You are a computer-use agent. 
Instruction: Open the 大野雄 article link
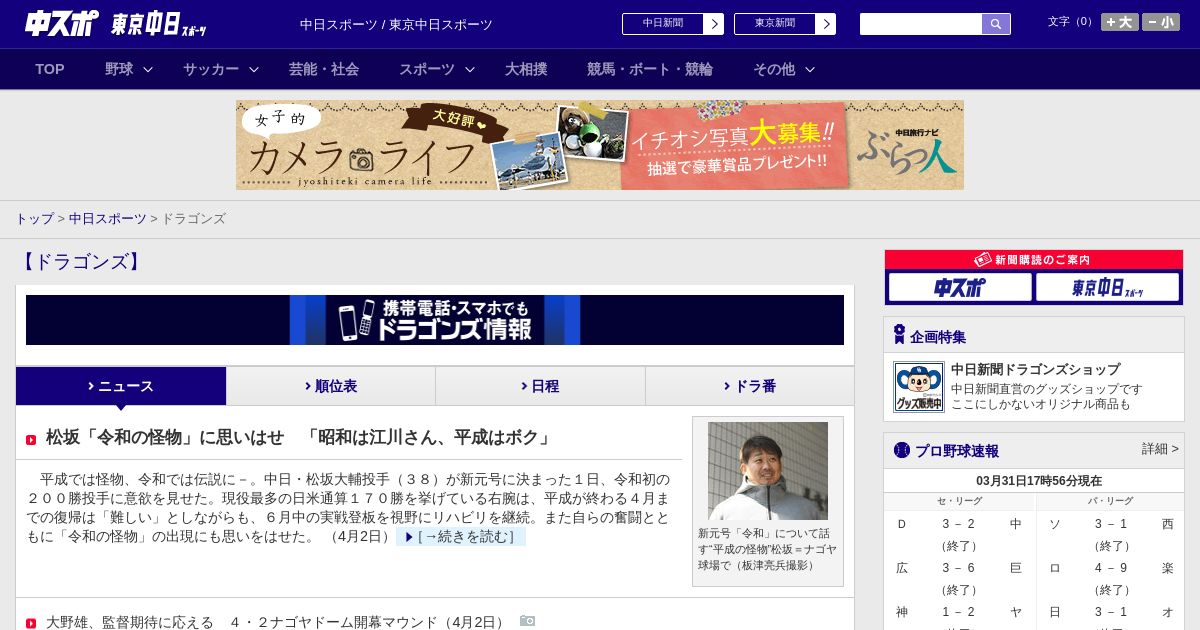tap(277, 622)
